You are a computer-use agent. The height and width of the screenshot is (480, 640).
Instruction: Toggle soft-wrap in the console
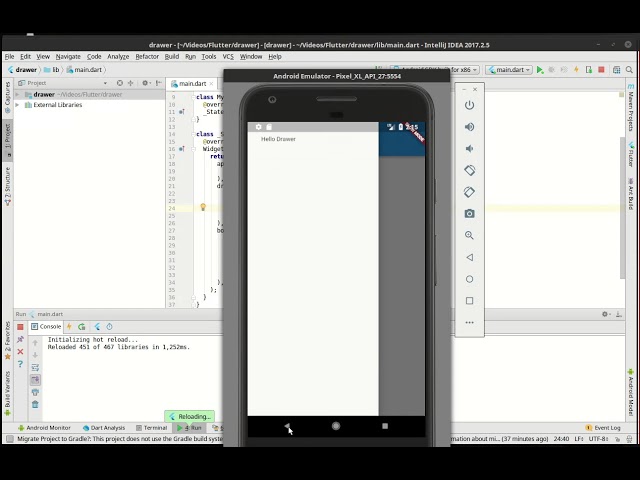pyautogui.click(x=35, y=368)
